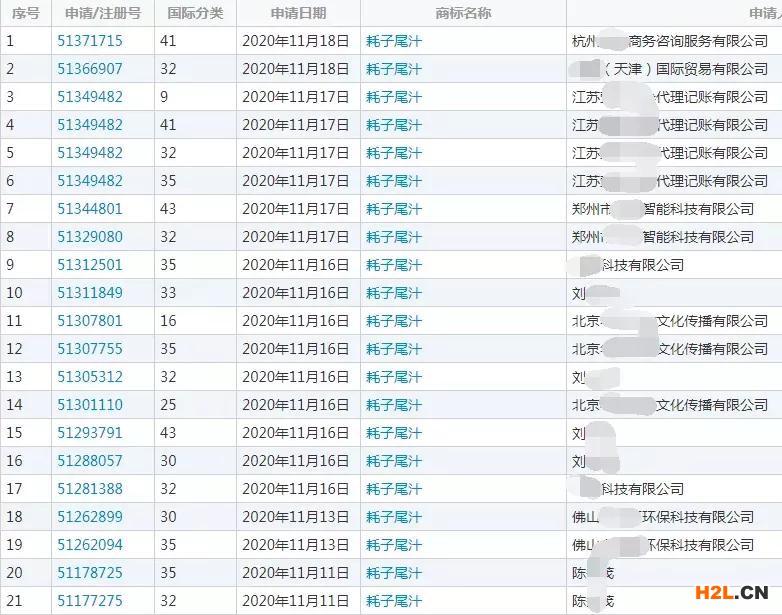Click registration number 51366907 link
The height and width of the screenshot is (615, 782).
click(90, 69)
